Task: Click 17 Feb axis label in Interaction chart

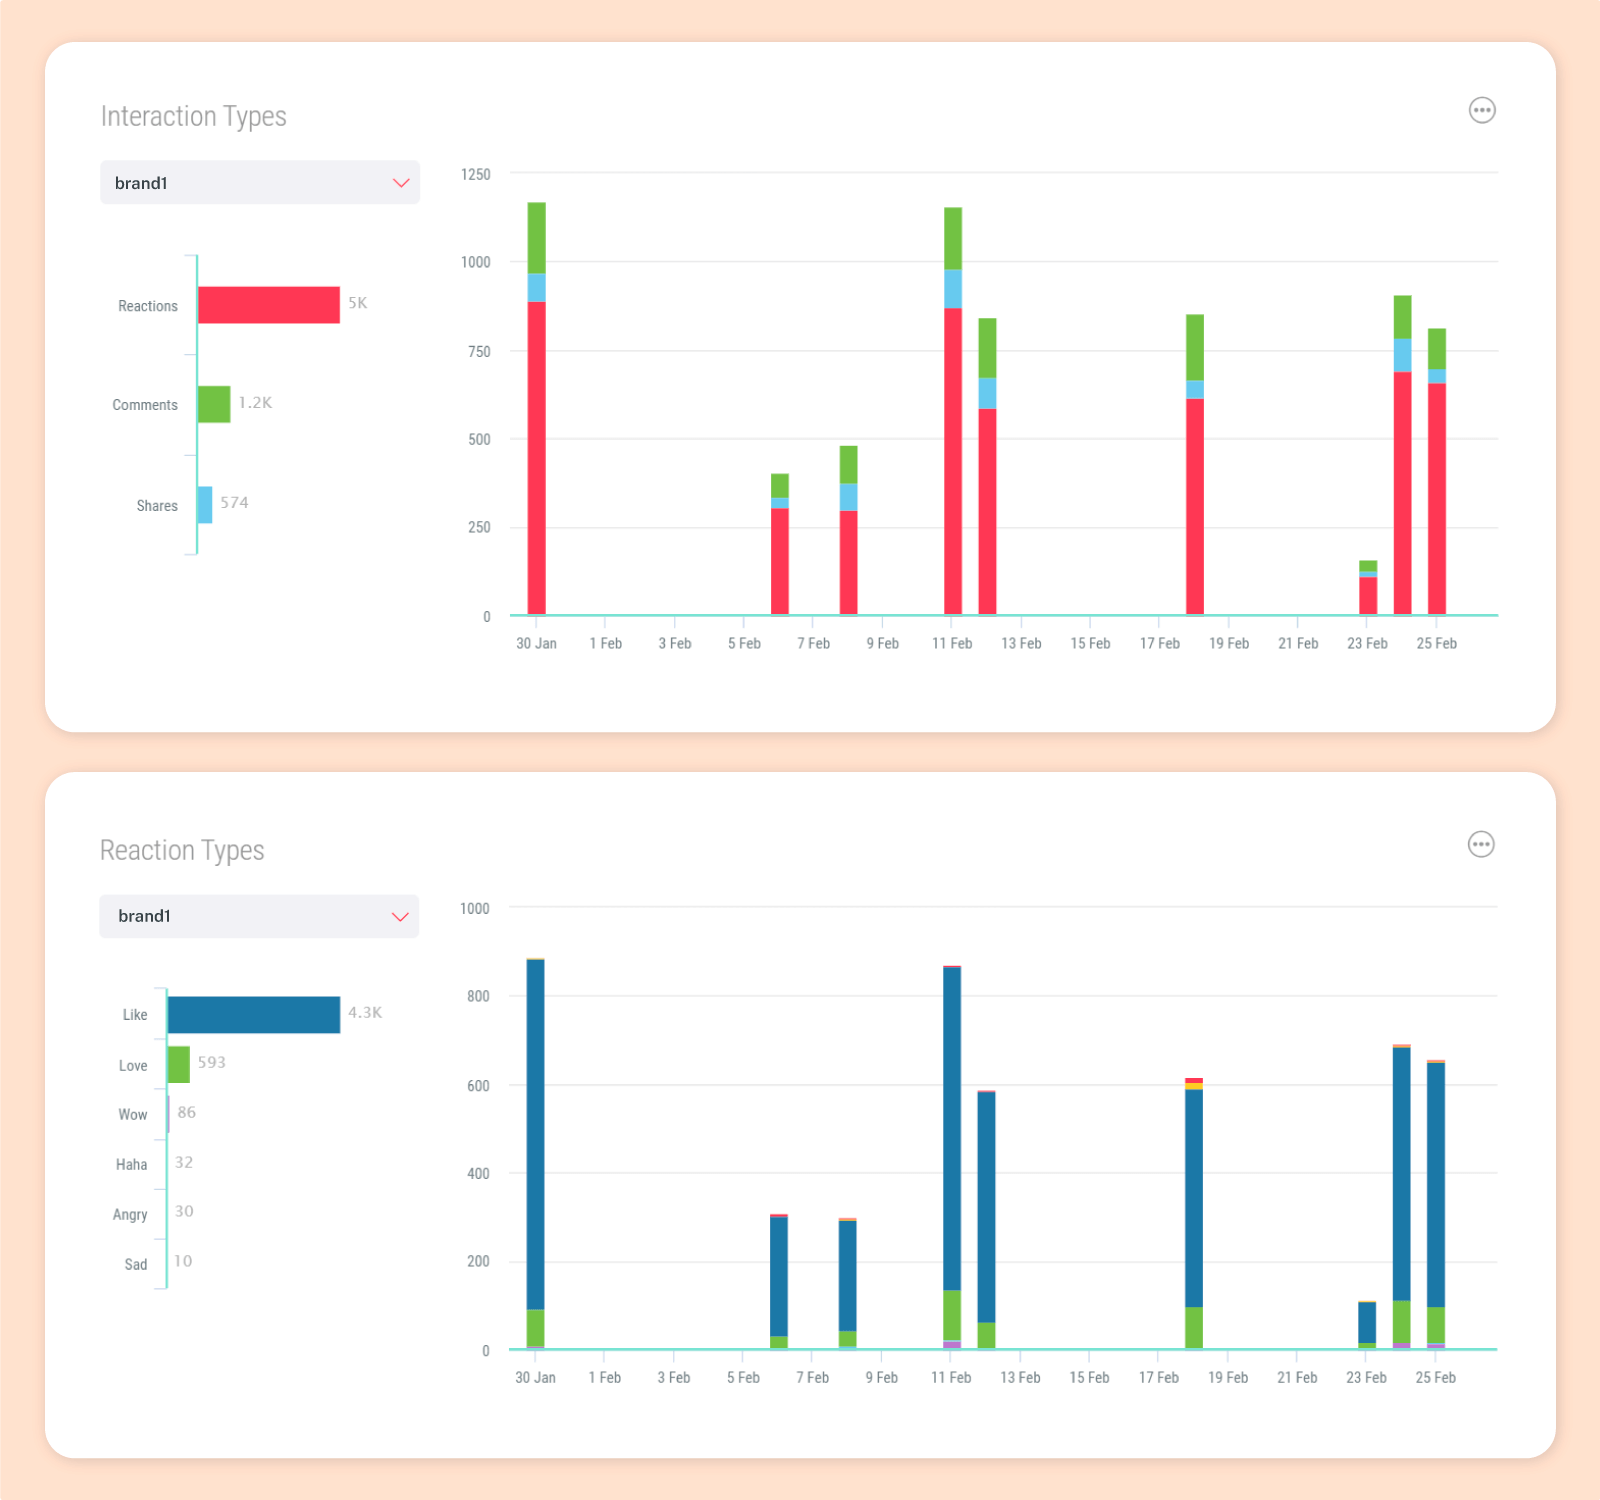Action: click(1160, 644)
